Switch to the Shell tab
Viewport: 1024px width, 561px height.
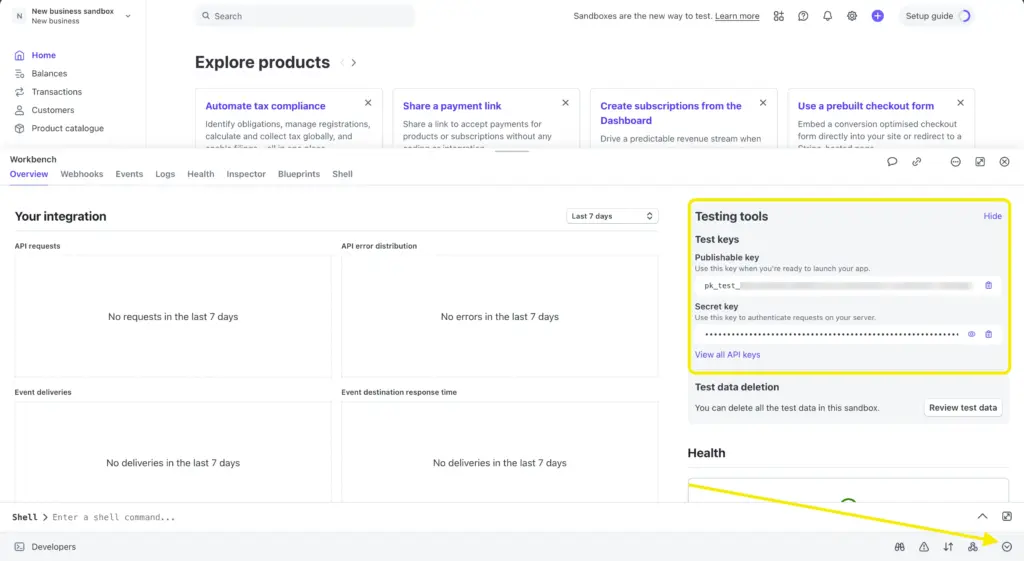tap(342, 174)
